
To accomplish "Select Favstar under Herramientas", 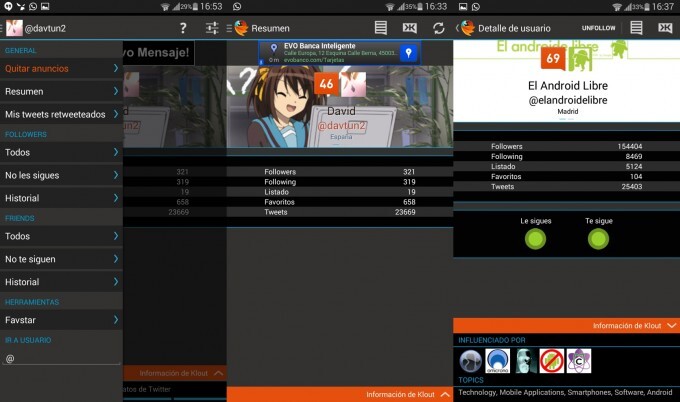I will (60, 320).
